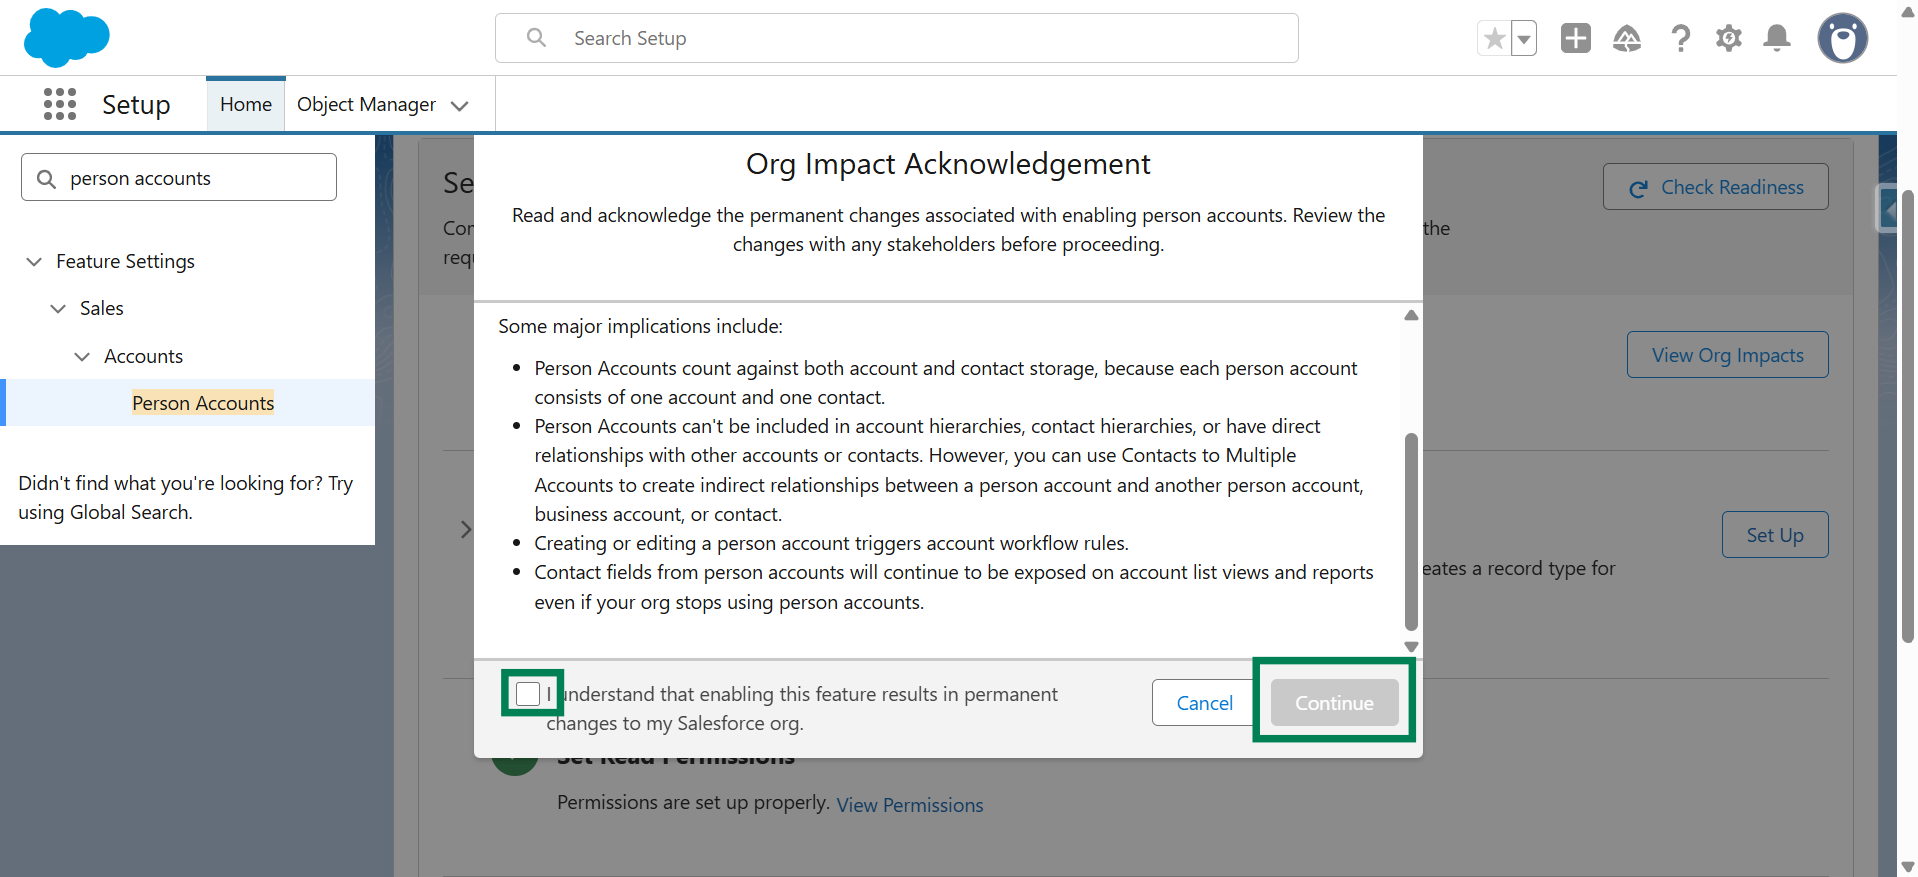Open the Trailhead guidance icon
The image size is (1918, 877).
click(x=1627, y=39)
